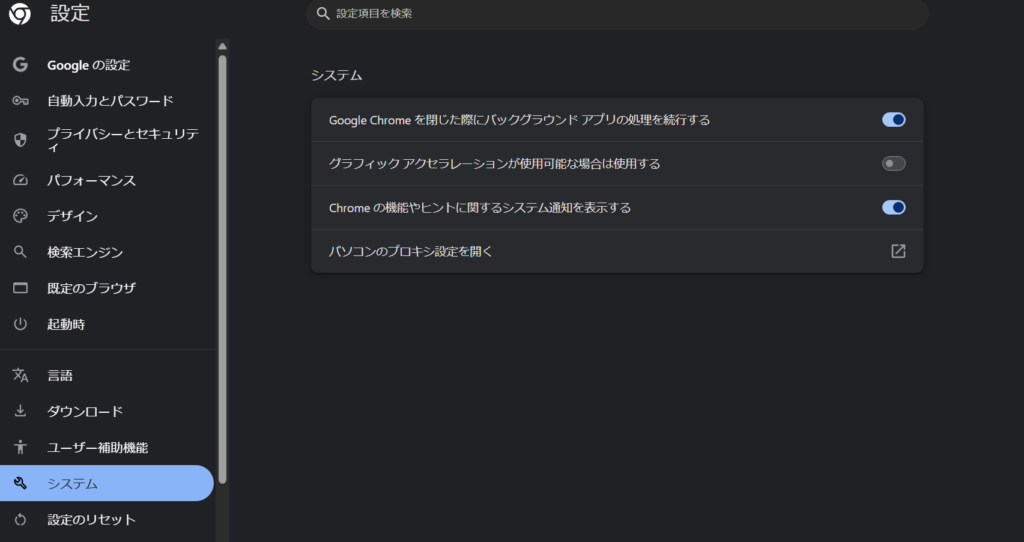The height and width of the screenshot is (542, 1024).
Task: Click the magnifier icon in the settings search box
Action: click(x=323, y=13)
